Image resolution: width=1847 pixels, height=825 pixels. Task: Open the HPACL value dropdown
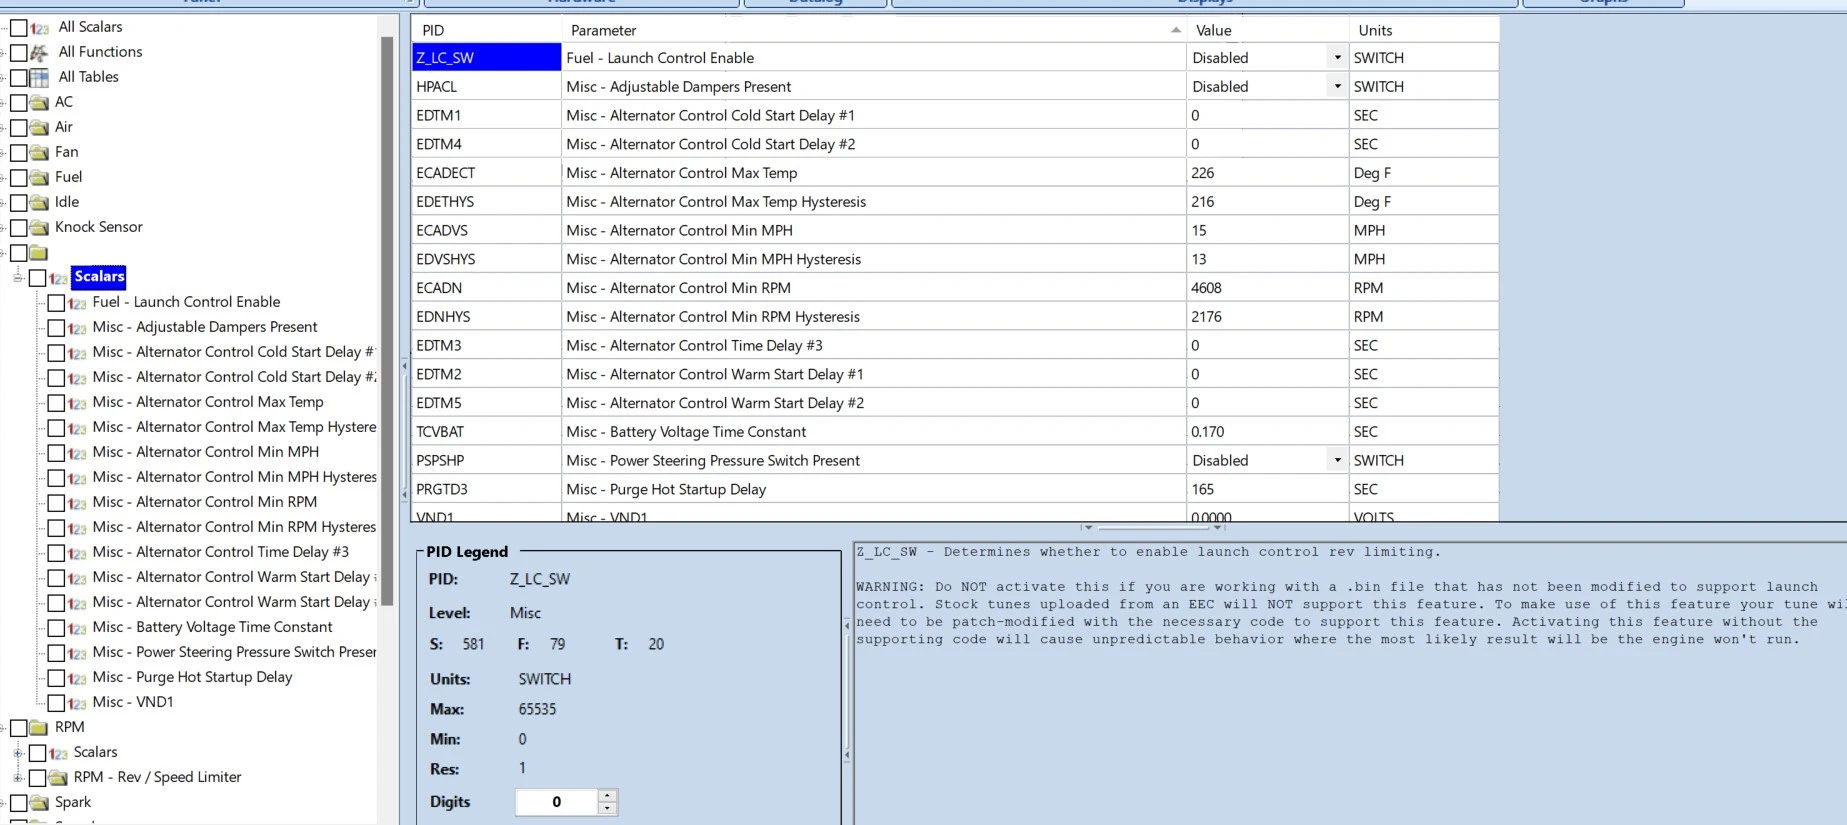pyautogui.click(x=1337, y=86)
